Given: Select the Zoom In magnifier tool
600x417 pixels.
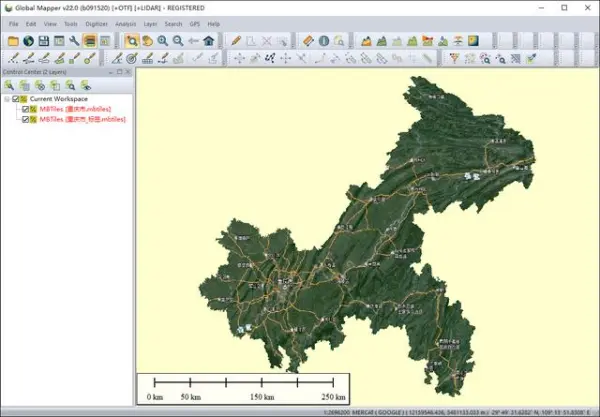Looking at the screenshot, I should (163, 41).
